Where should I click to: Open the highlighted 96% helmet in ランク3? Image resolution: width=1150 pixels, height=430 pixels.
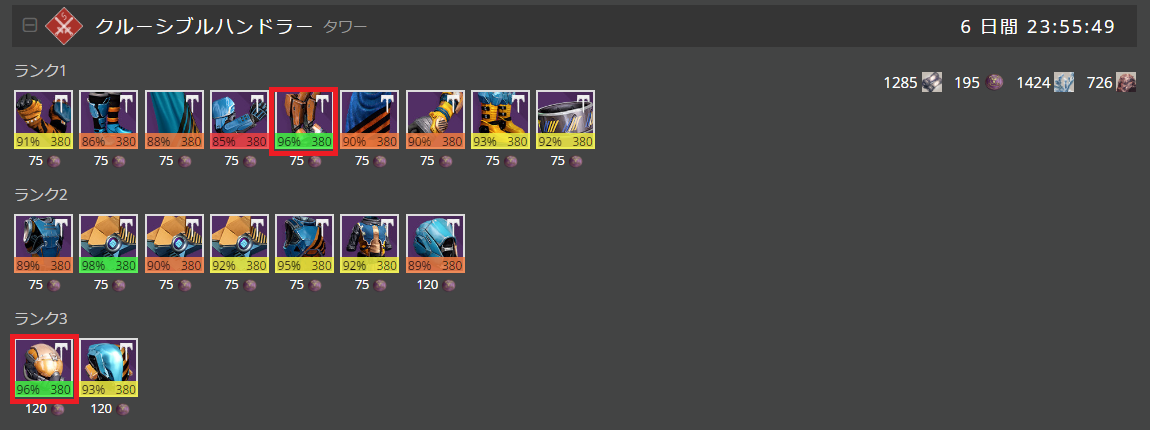43,368
